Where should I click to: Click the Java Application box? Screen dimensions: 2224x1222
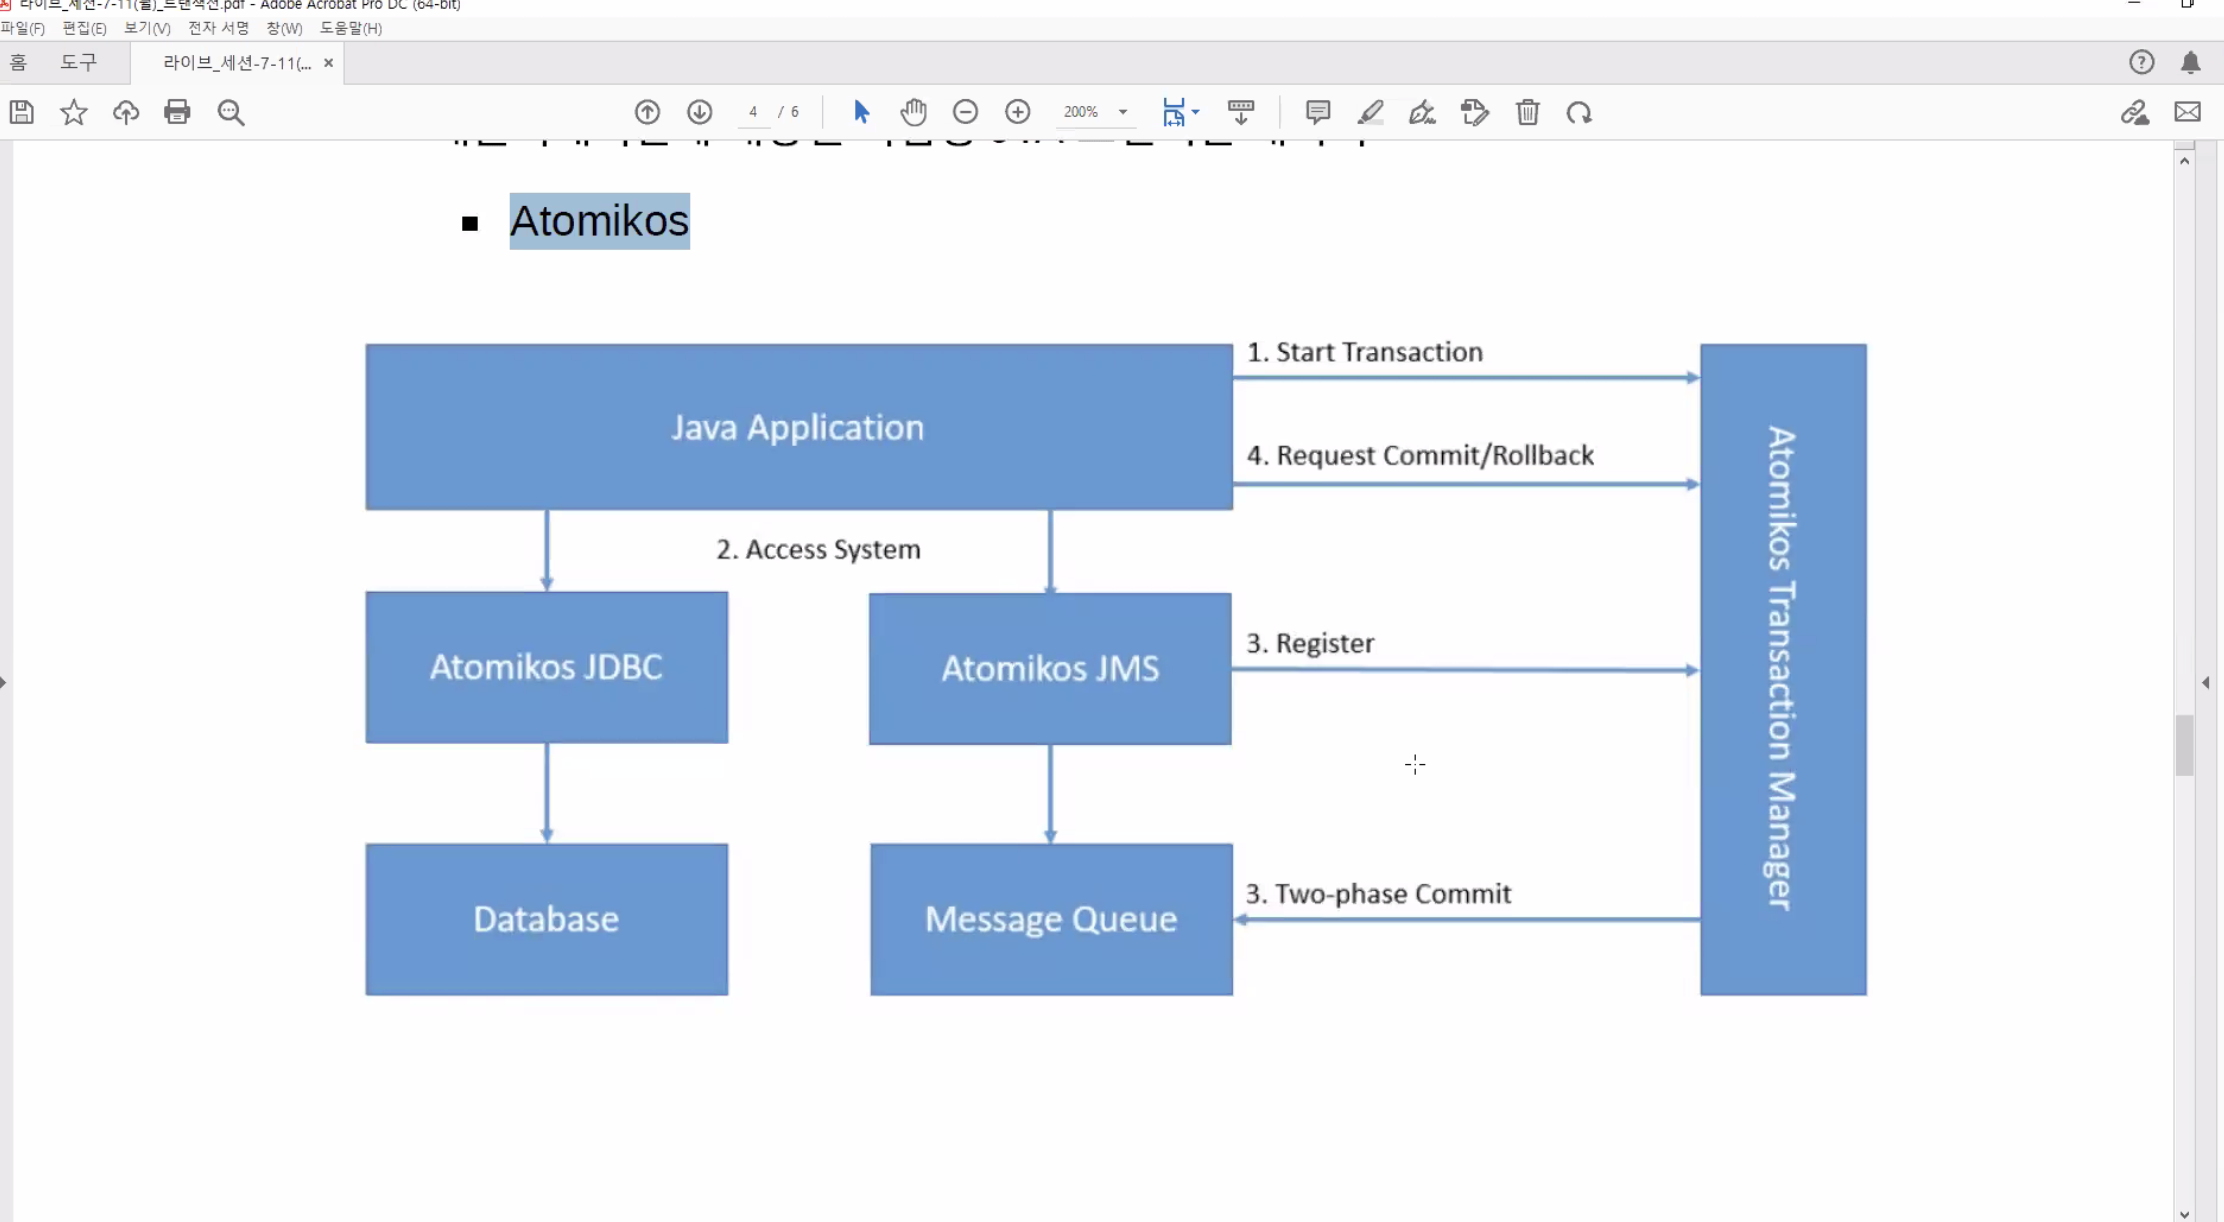pos(798,427)
